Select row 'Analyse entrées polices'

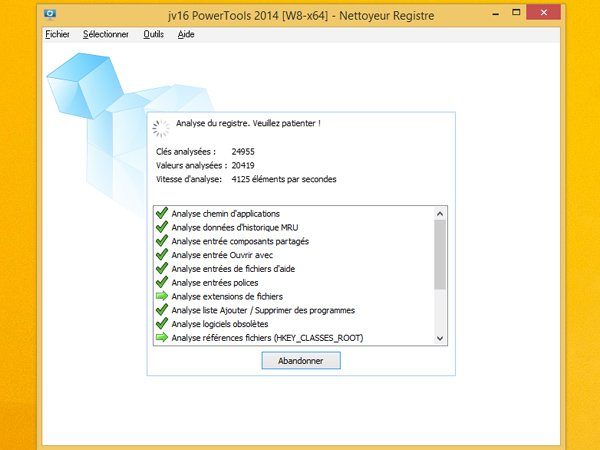(x=294, y=282)
